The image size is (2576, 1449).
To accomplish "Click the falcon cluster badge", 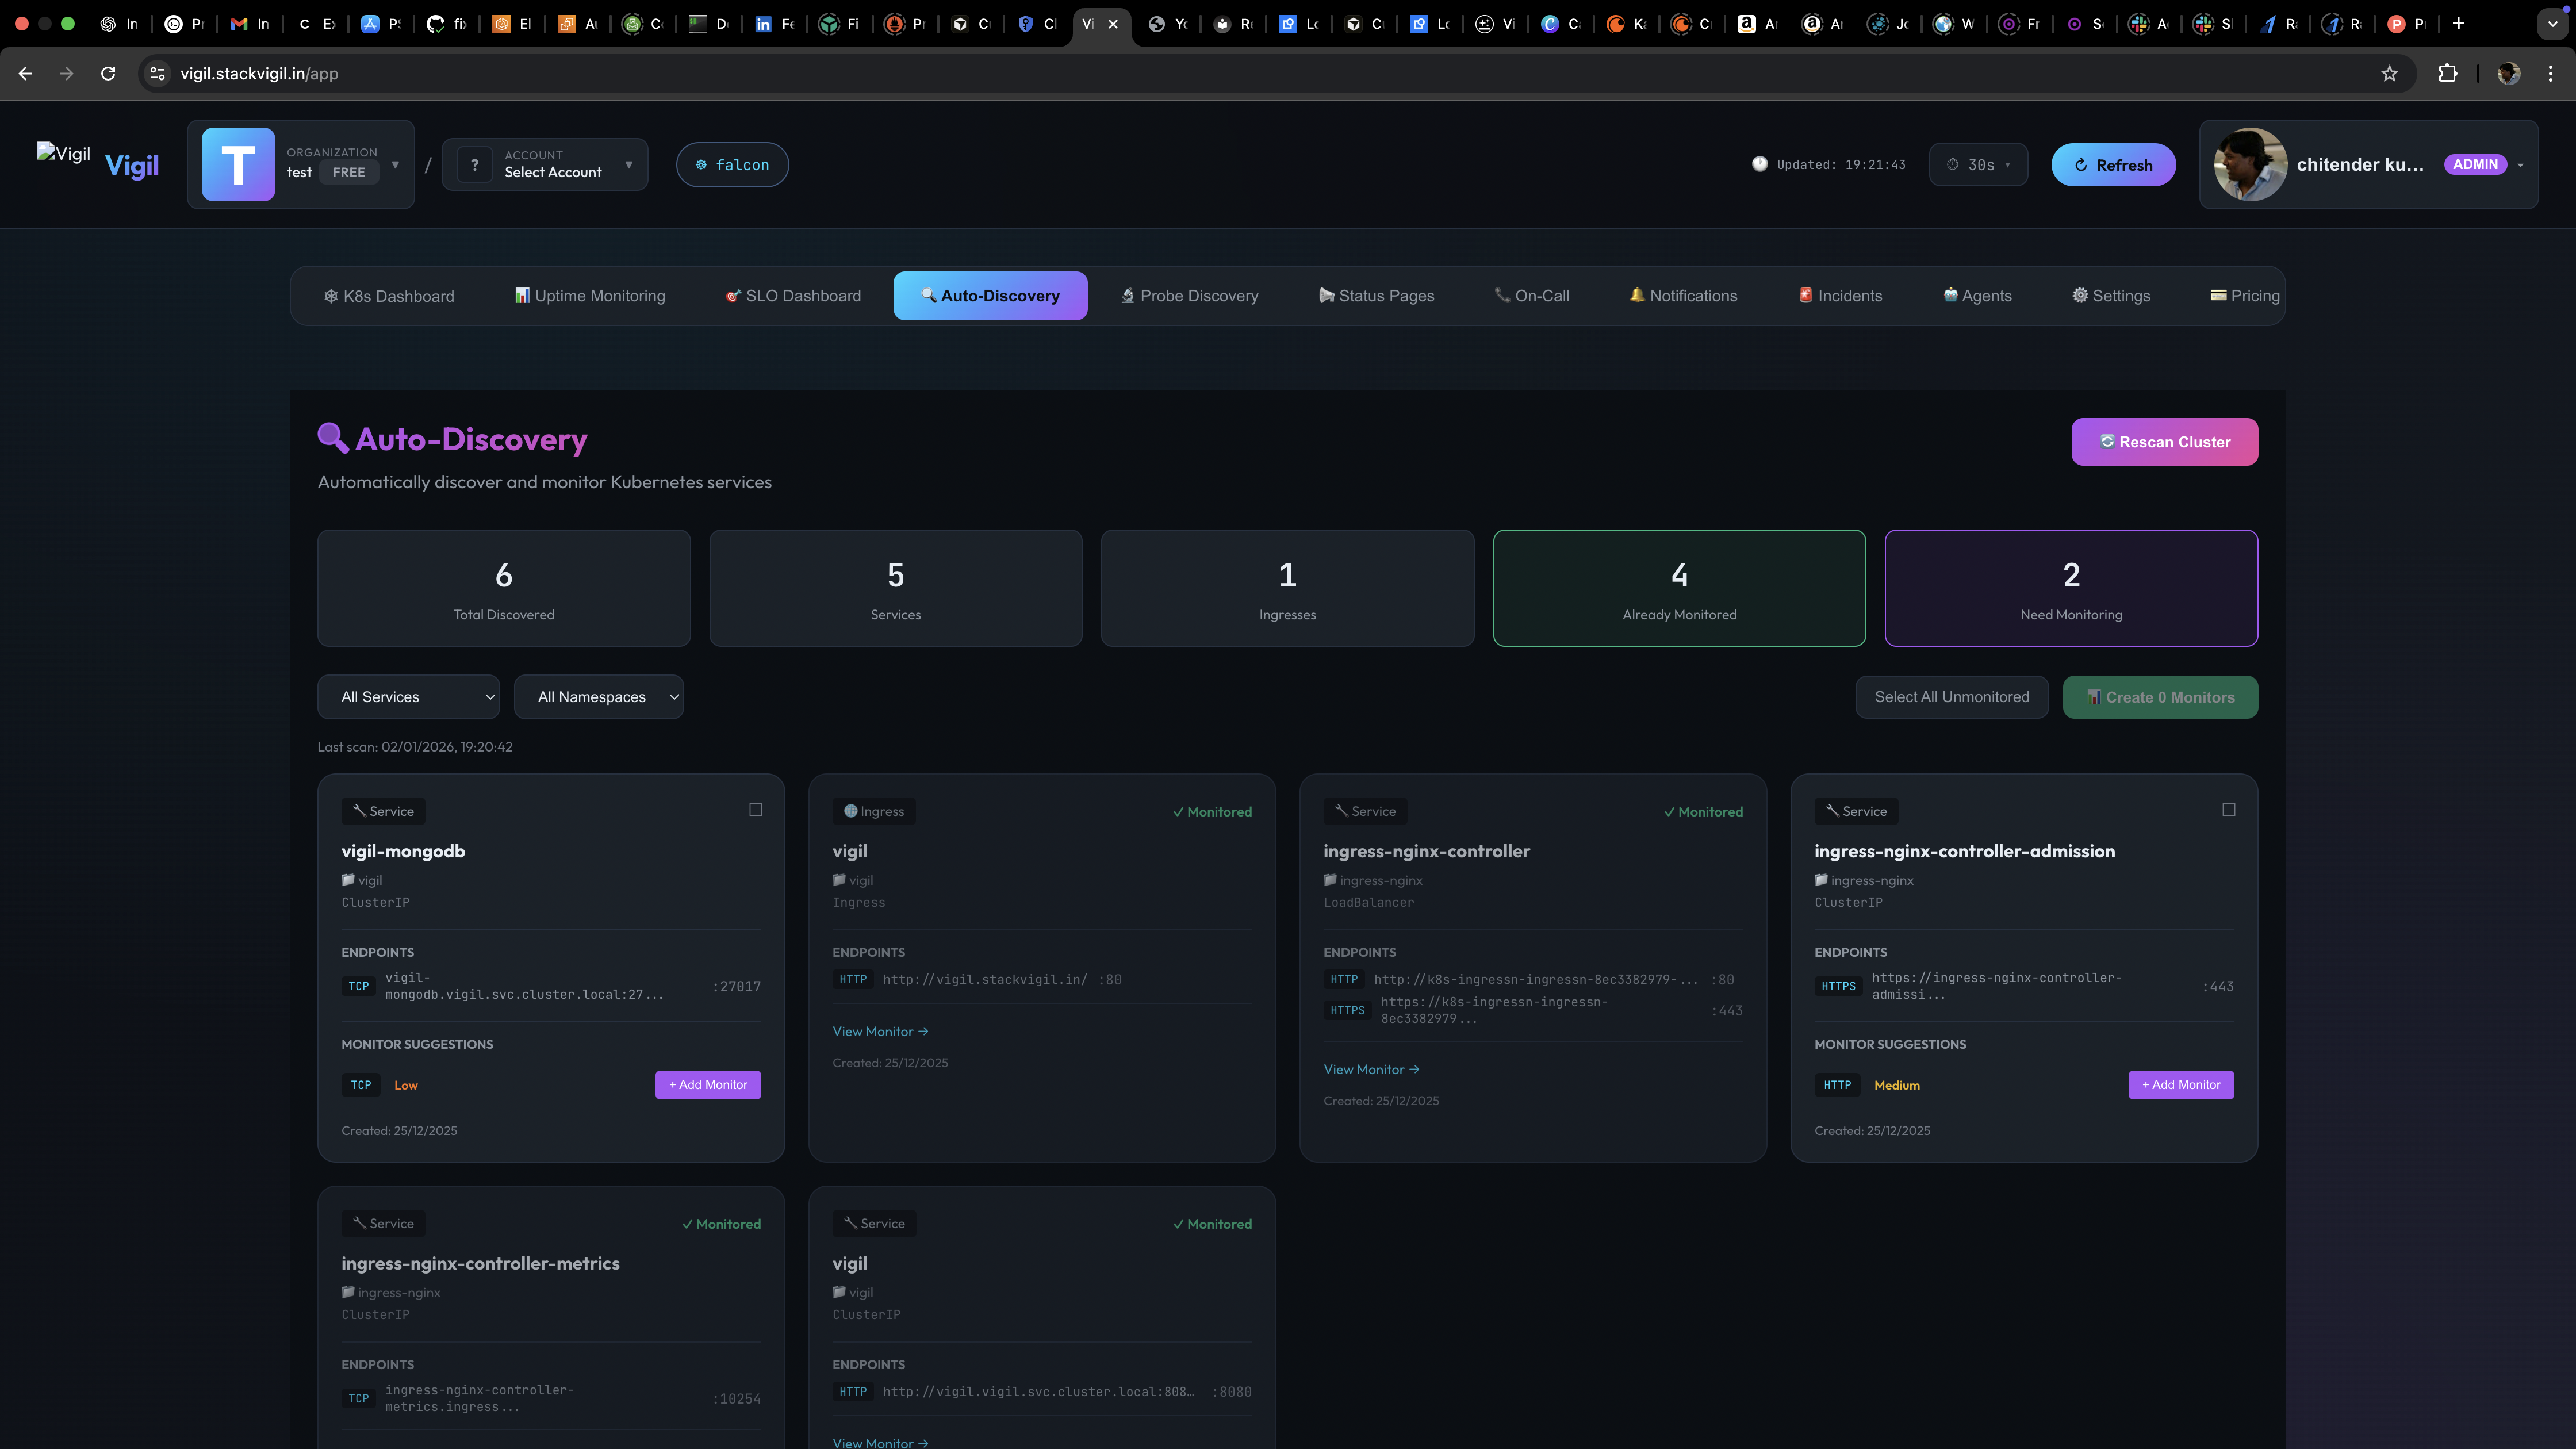I will click(732, 165).
